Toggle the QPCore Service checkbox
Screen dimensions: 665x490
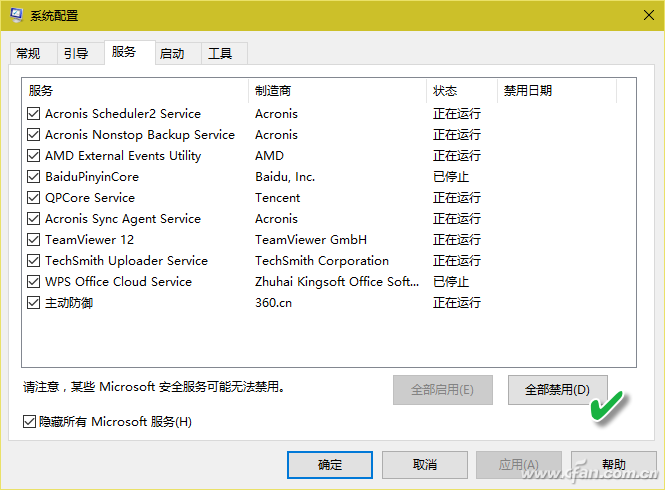click(x=35, y=198)
